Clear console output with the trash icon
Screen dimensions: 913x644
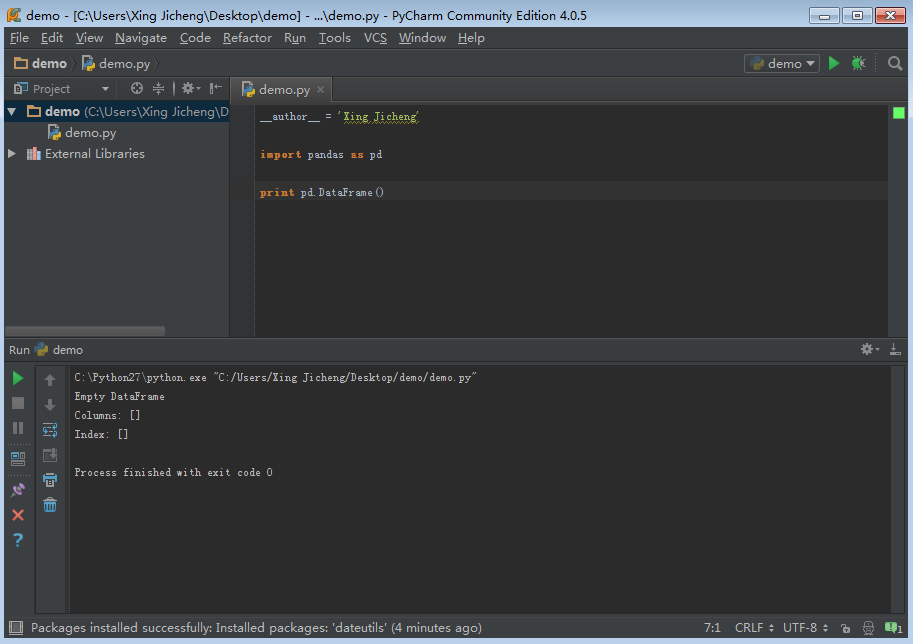coord(50,505)
